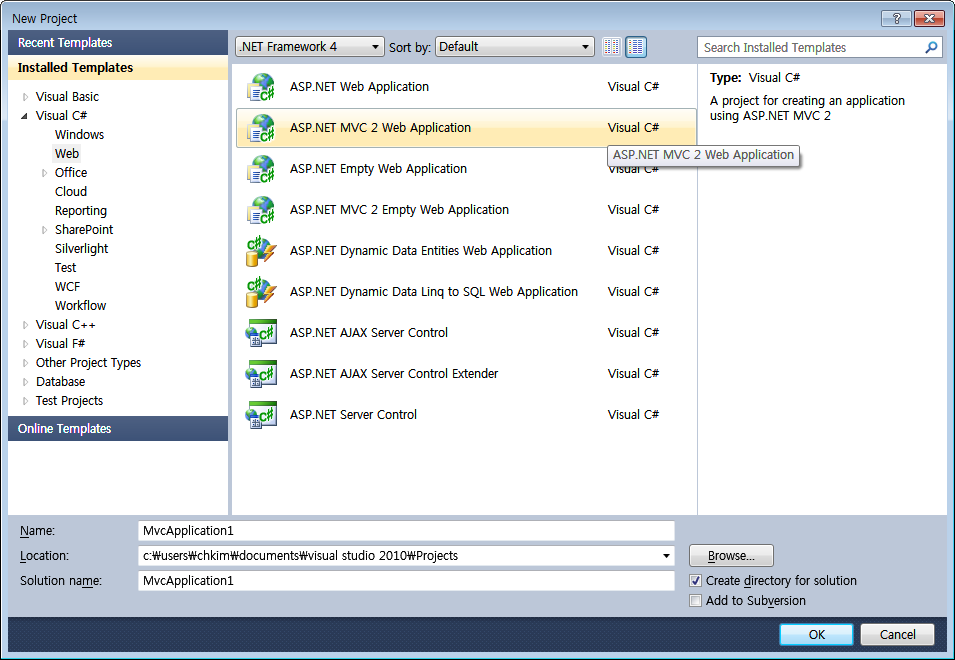Expand the SharePoint tree node
This screenshot has width=955, height=660.
pos(44,230)
